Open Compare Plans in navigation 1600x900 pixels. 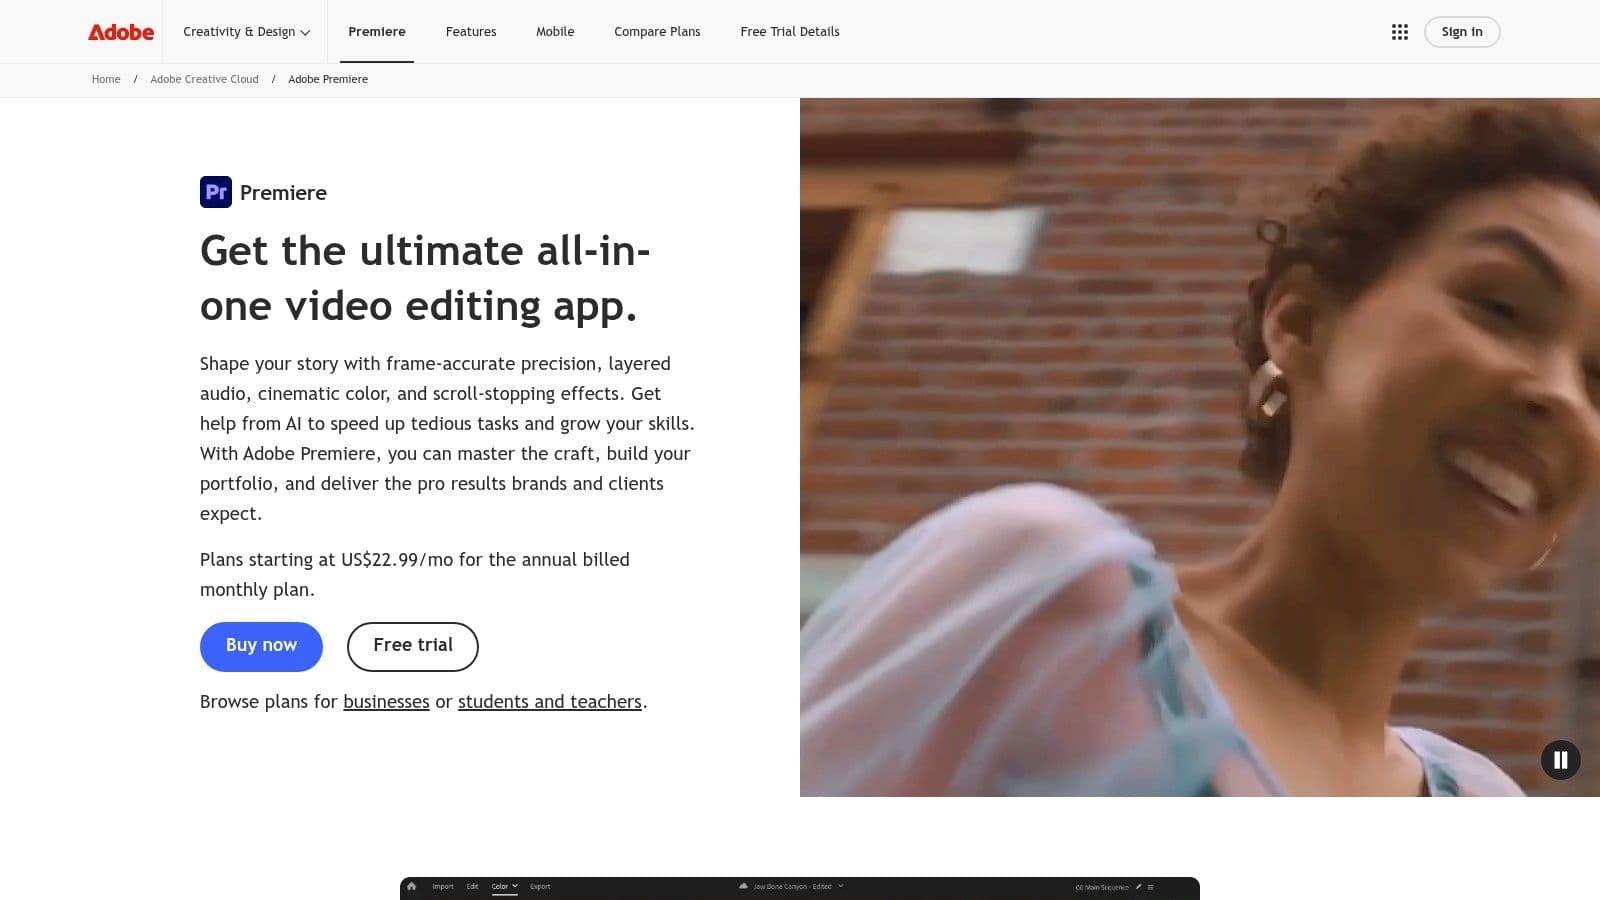pyautogui.click(x=657, y=32)
